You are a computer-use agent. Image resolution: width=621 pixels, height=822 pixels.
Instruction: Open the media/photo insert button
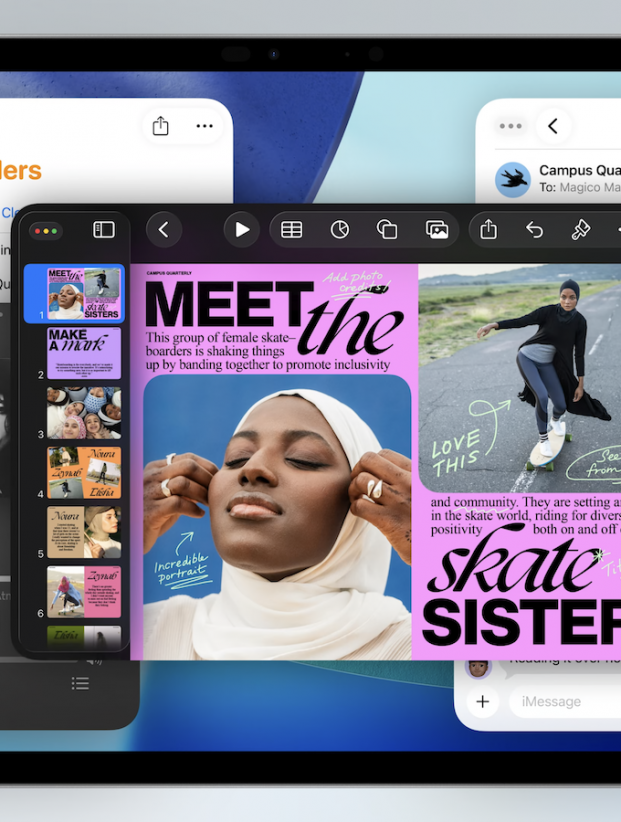tap(437, 230)
